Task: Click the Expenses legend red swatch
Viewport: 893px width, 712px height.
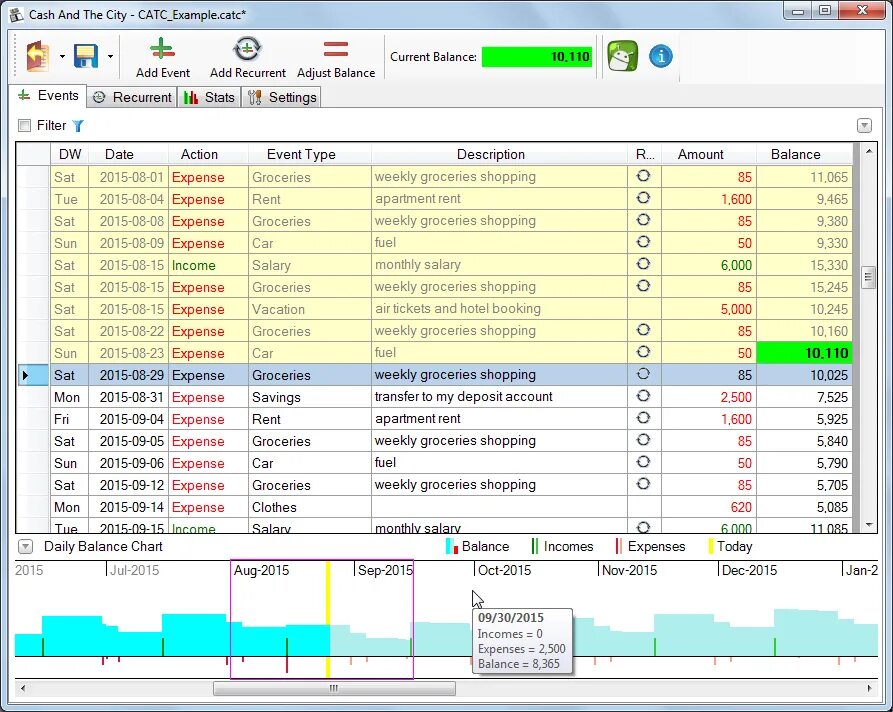Action: (618, 547)
